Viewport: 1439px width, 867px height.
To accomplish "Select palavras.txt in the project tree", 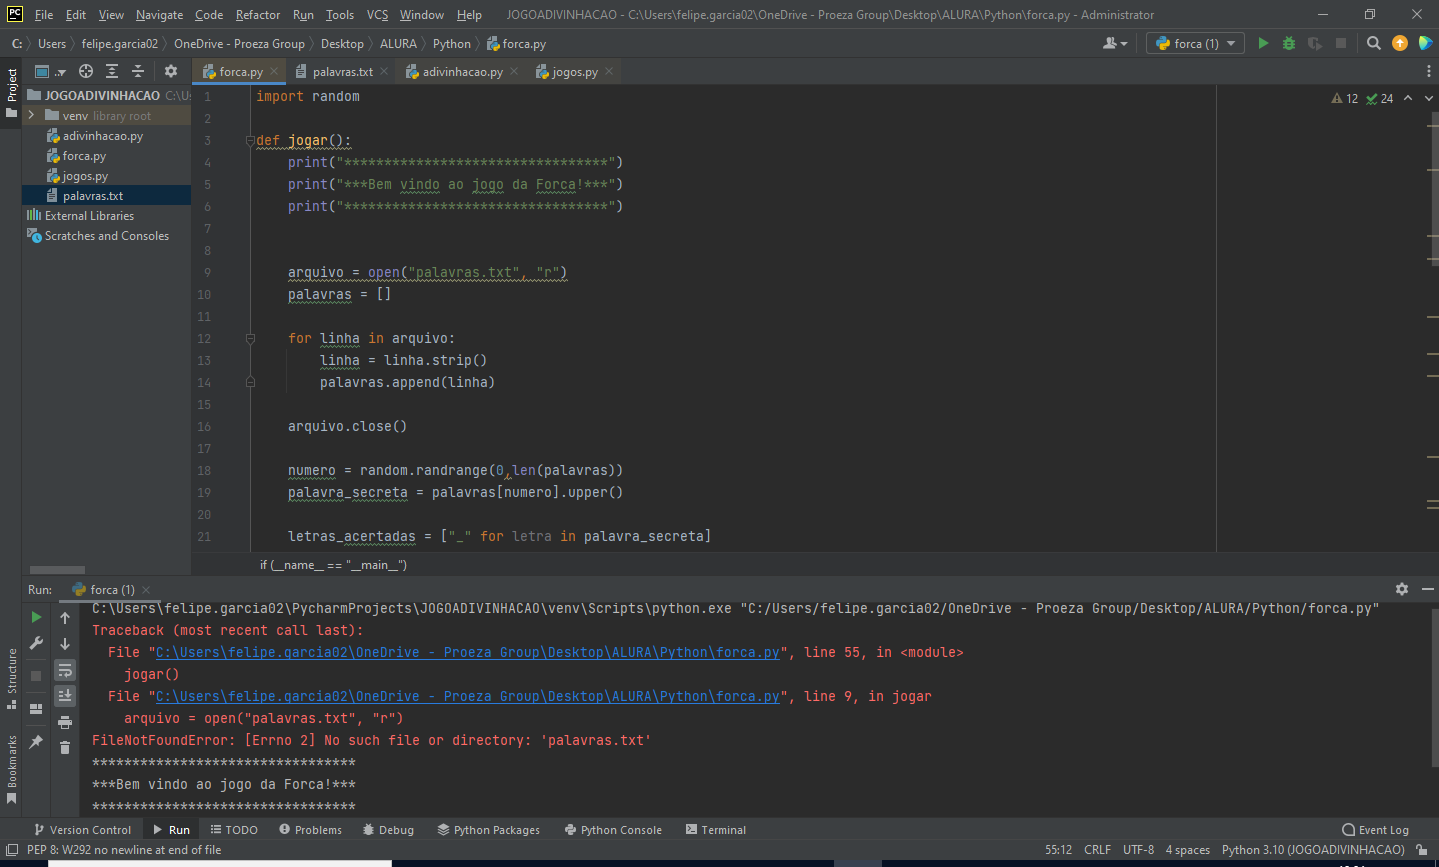I will coord(93,196).
